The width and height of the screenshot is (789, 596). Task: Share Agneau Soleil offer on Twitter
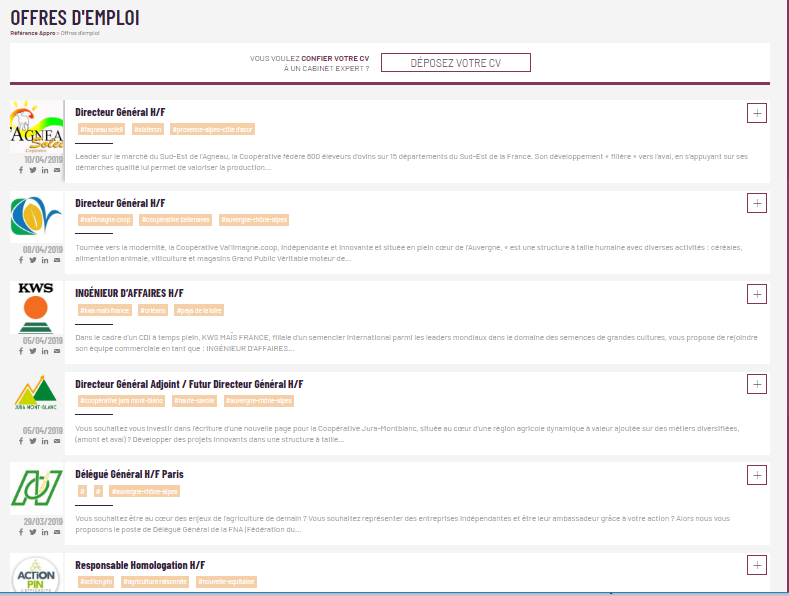coord(33,170)
